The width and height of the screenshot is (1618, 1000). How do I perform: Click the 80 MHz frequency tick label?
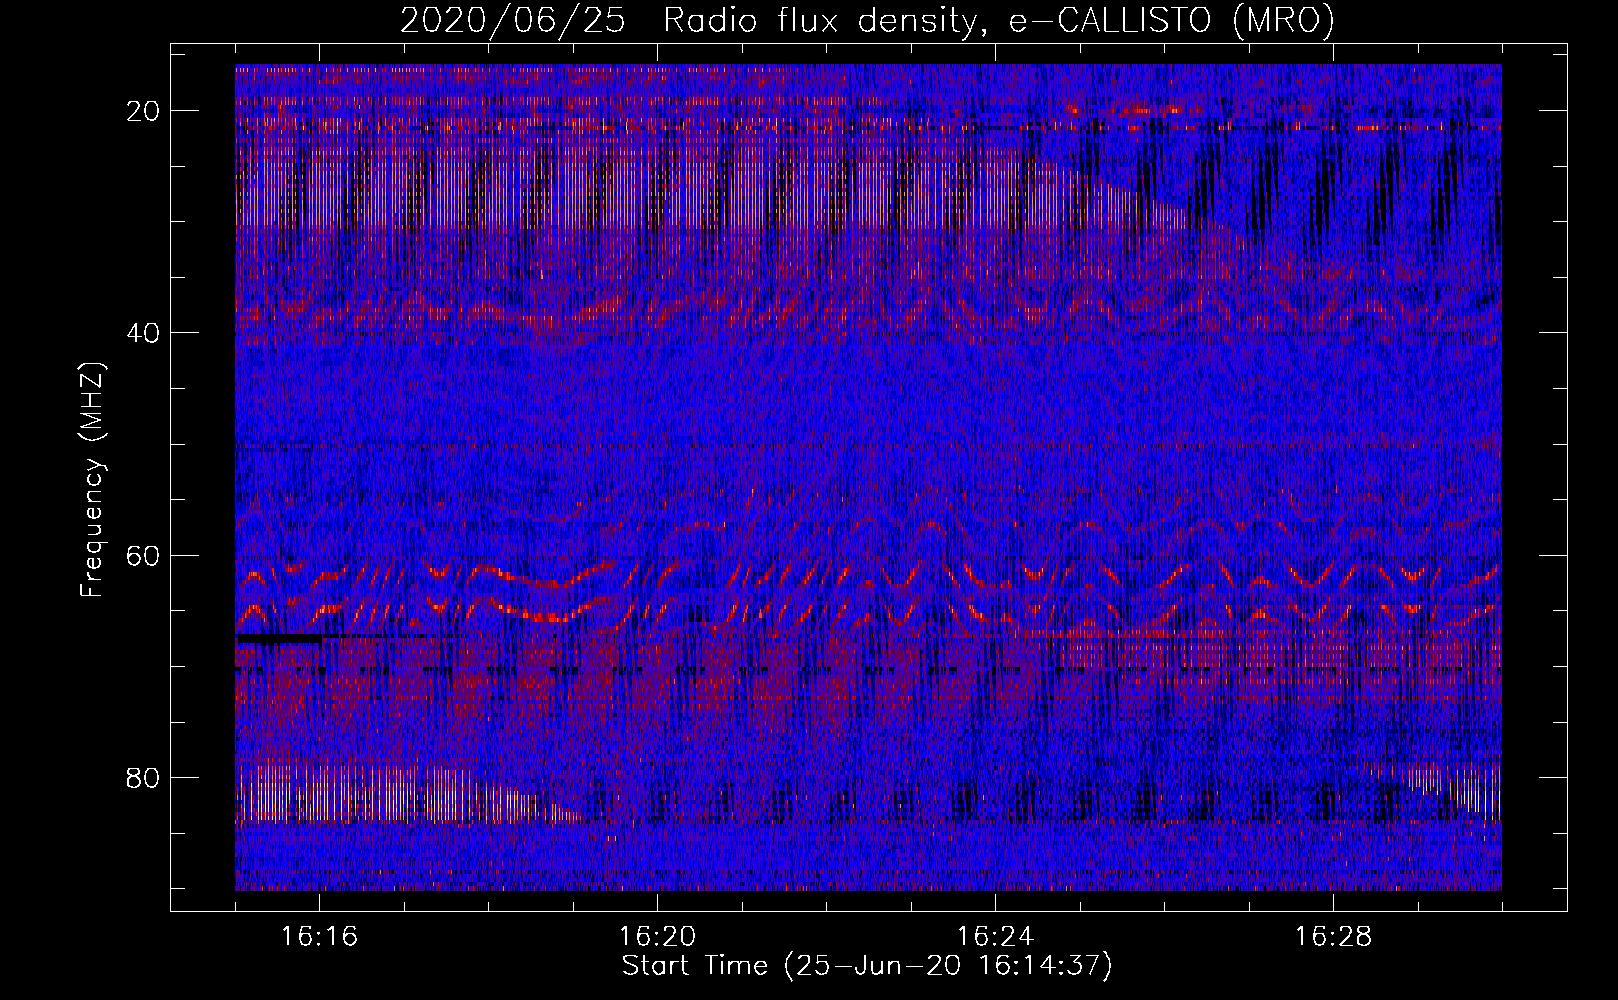(144, 778)
